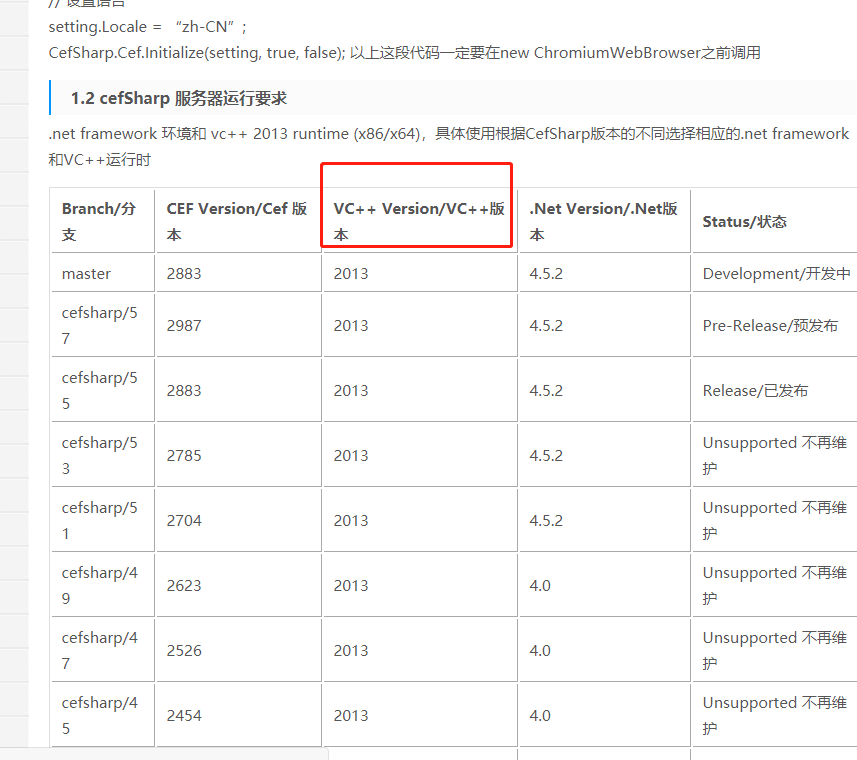The height and width of the screenshot is (760, 857).
Task: Click Unsupported status in cefsharp/51 row
Action: pos(774,520)
